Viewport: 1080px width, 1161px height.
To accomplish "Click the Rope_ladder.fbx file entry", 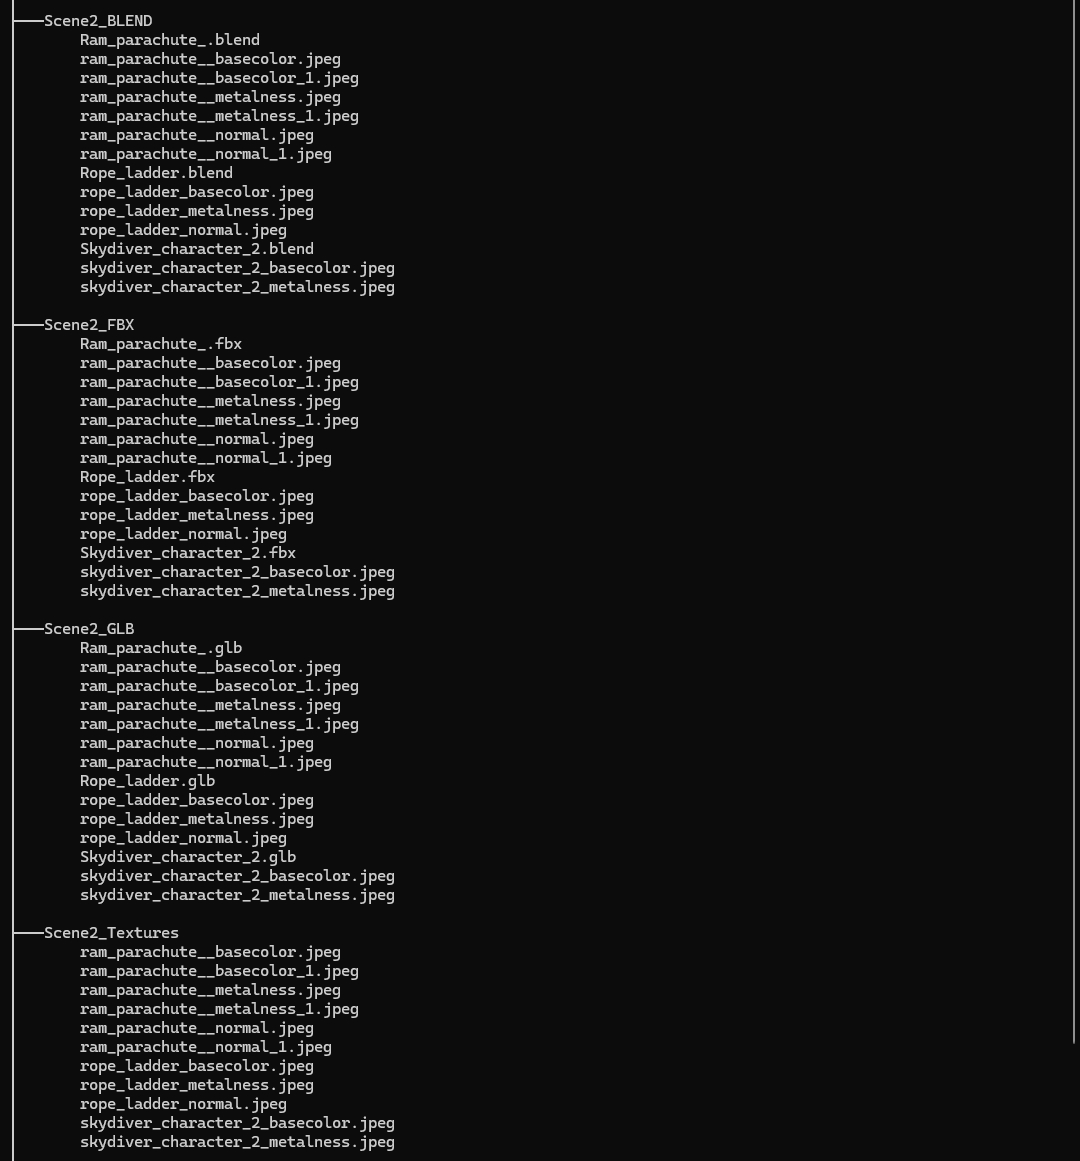I will click(147, 477).
